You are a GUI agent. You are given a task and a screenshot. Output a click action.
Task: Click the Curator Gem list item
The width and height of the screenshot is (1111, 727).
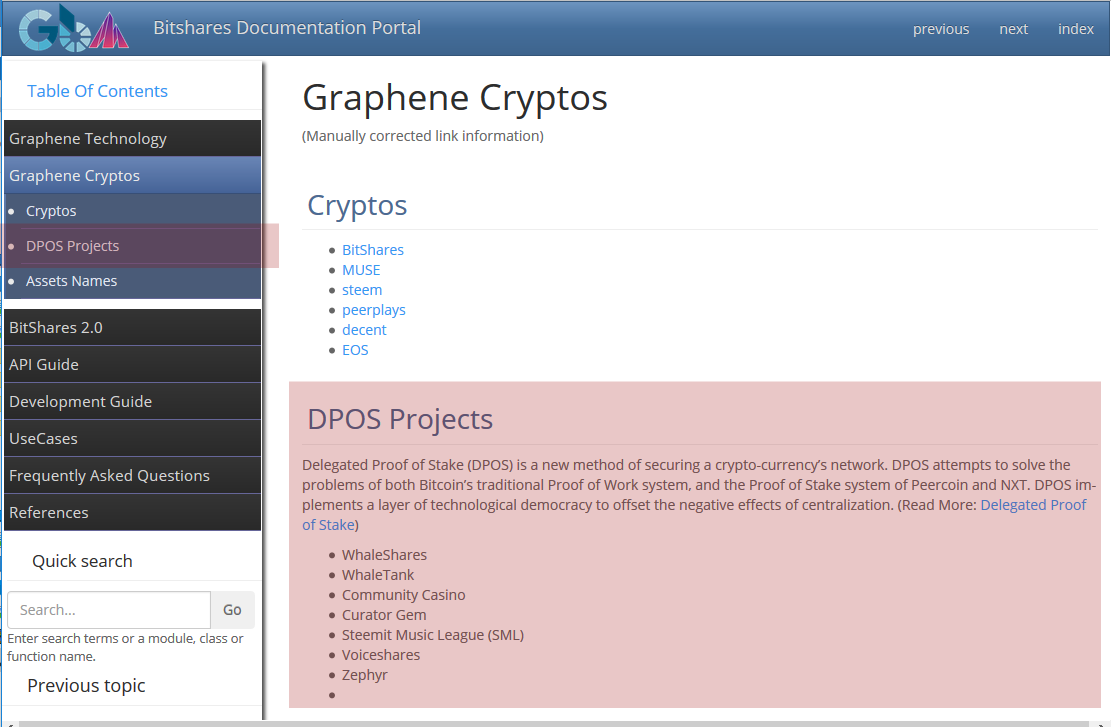click(x=384, y=614)
